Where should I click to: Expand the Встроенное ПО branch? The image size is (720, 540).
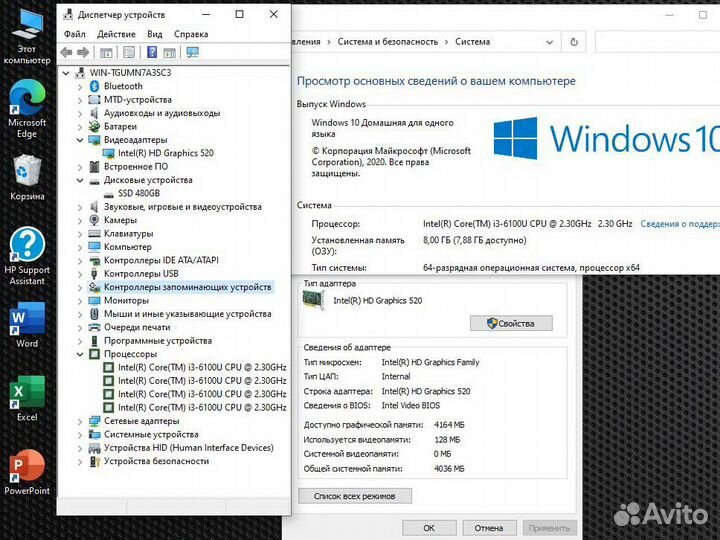pos(80,167)
